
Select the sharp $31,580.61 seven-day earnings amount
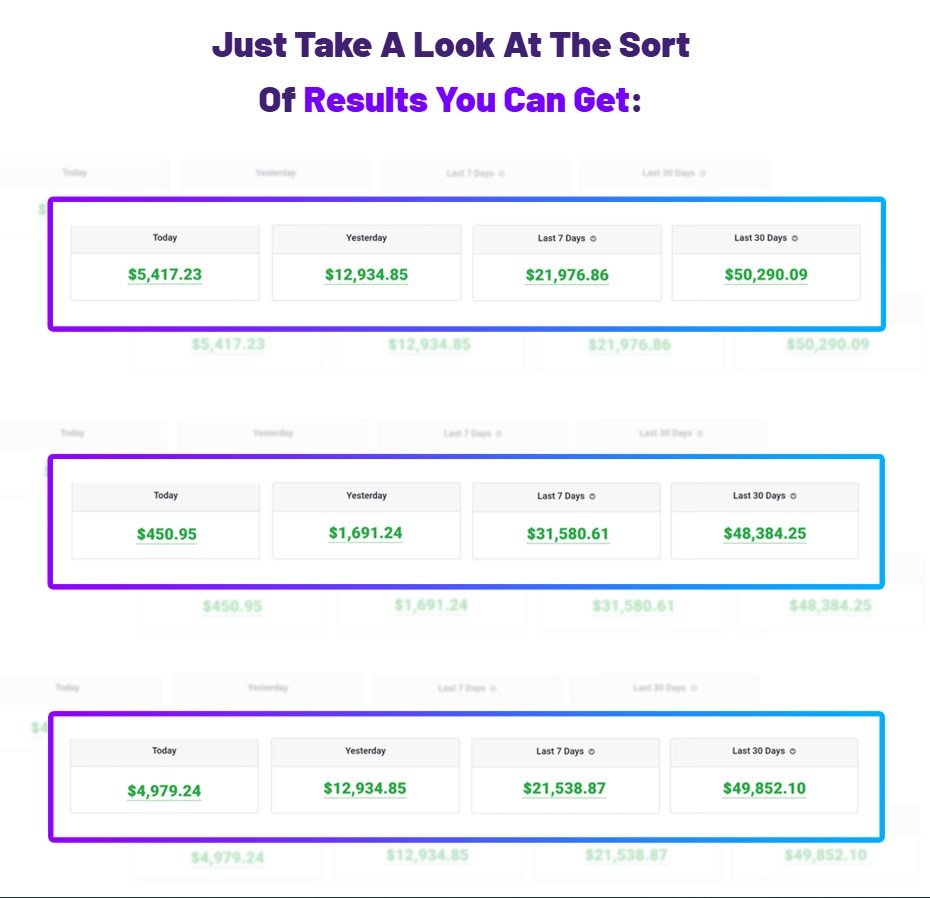click(x=568, y=534)
